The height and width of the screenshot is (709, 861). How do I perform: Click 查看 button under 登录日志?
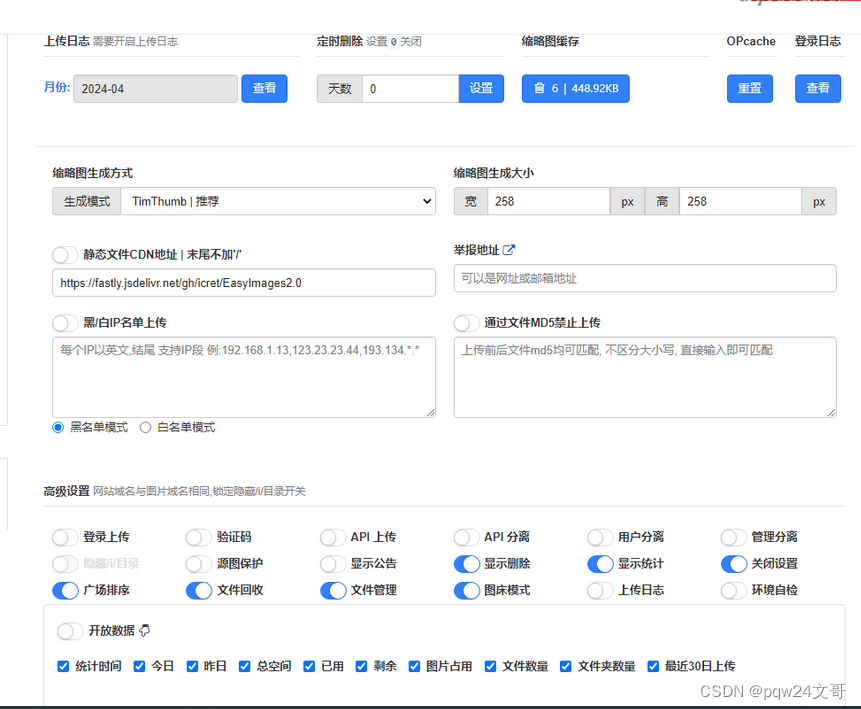click(x=818, y=88)
